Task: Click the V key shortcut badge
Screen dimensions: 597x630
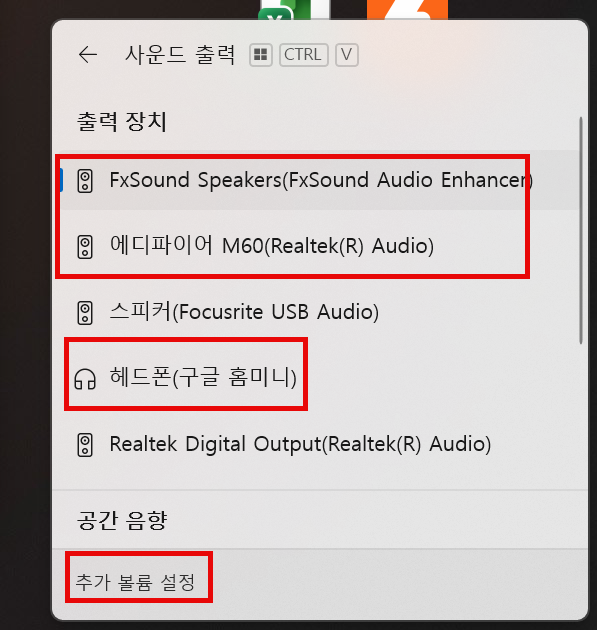Action: (x=347, y=55)
